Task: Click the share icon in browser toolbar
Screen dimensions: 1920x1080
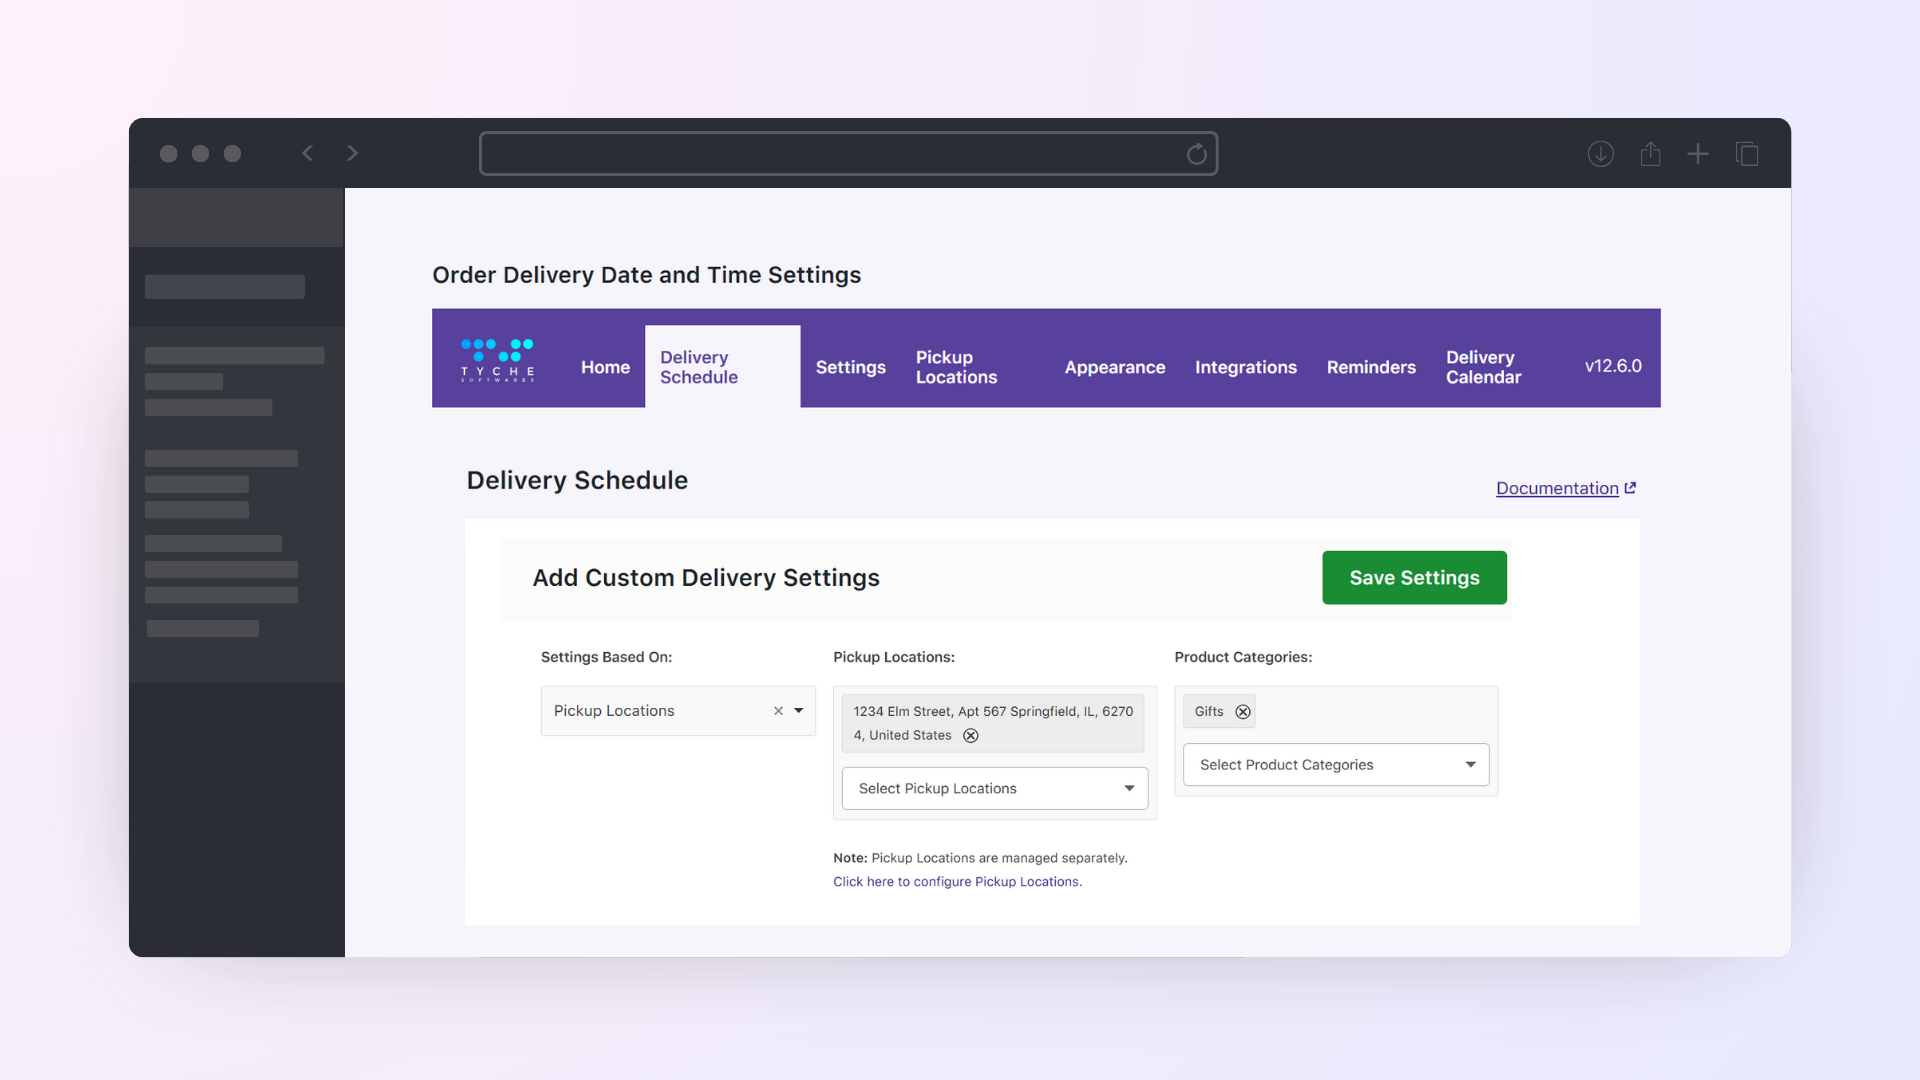Action: [1650, 154]
